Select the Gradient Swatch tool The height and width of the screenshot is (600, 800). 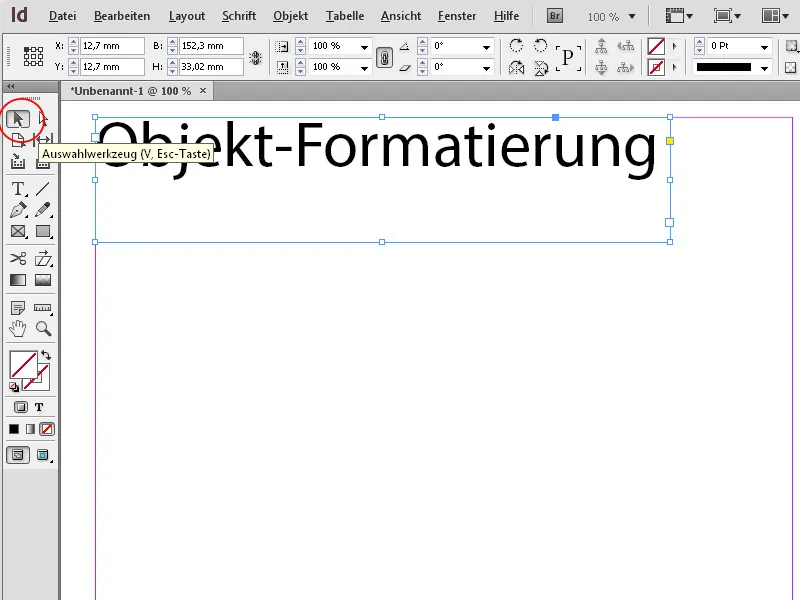[18, 280]
